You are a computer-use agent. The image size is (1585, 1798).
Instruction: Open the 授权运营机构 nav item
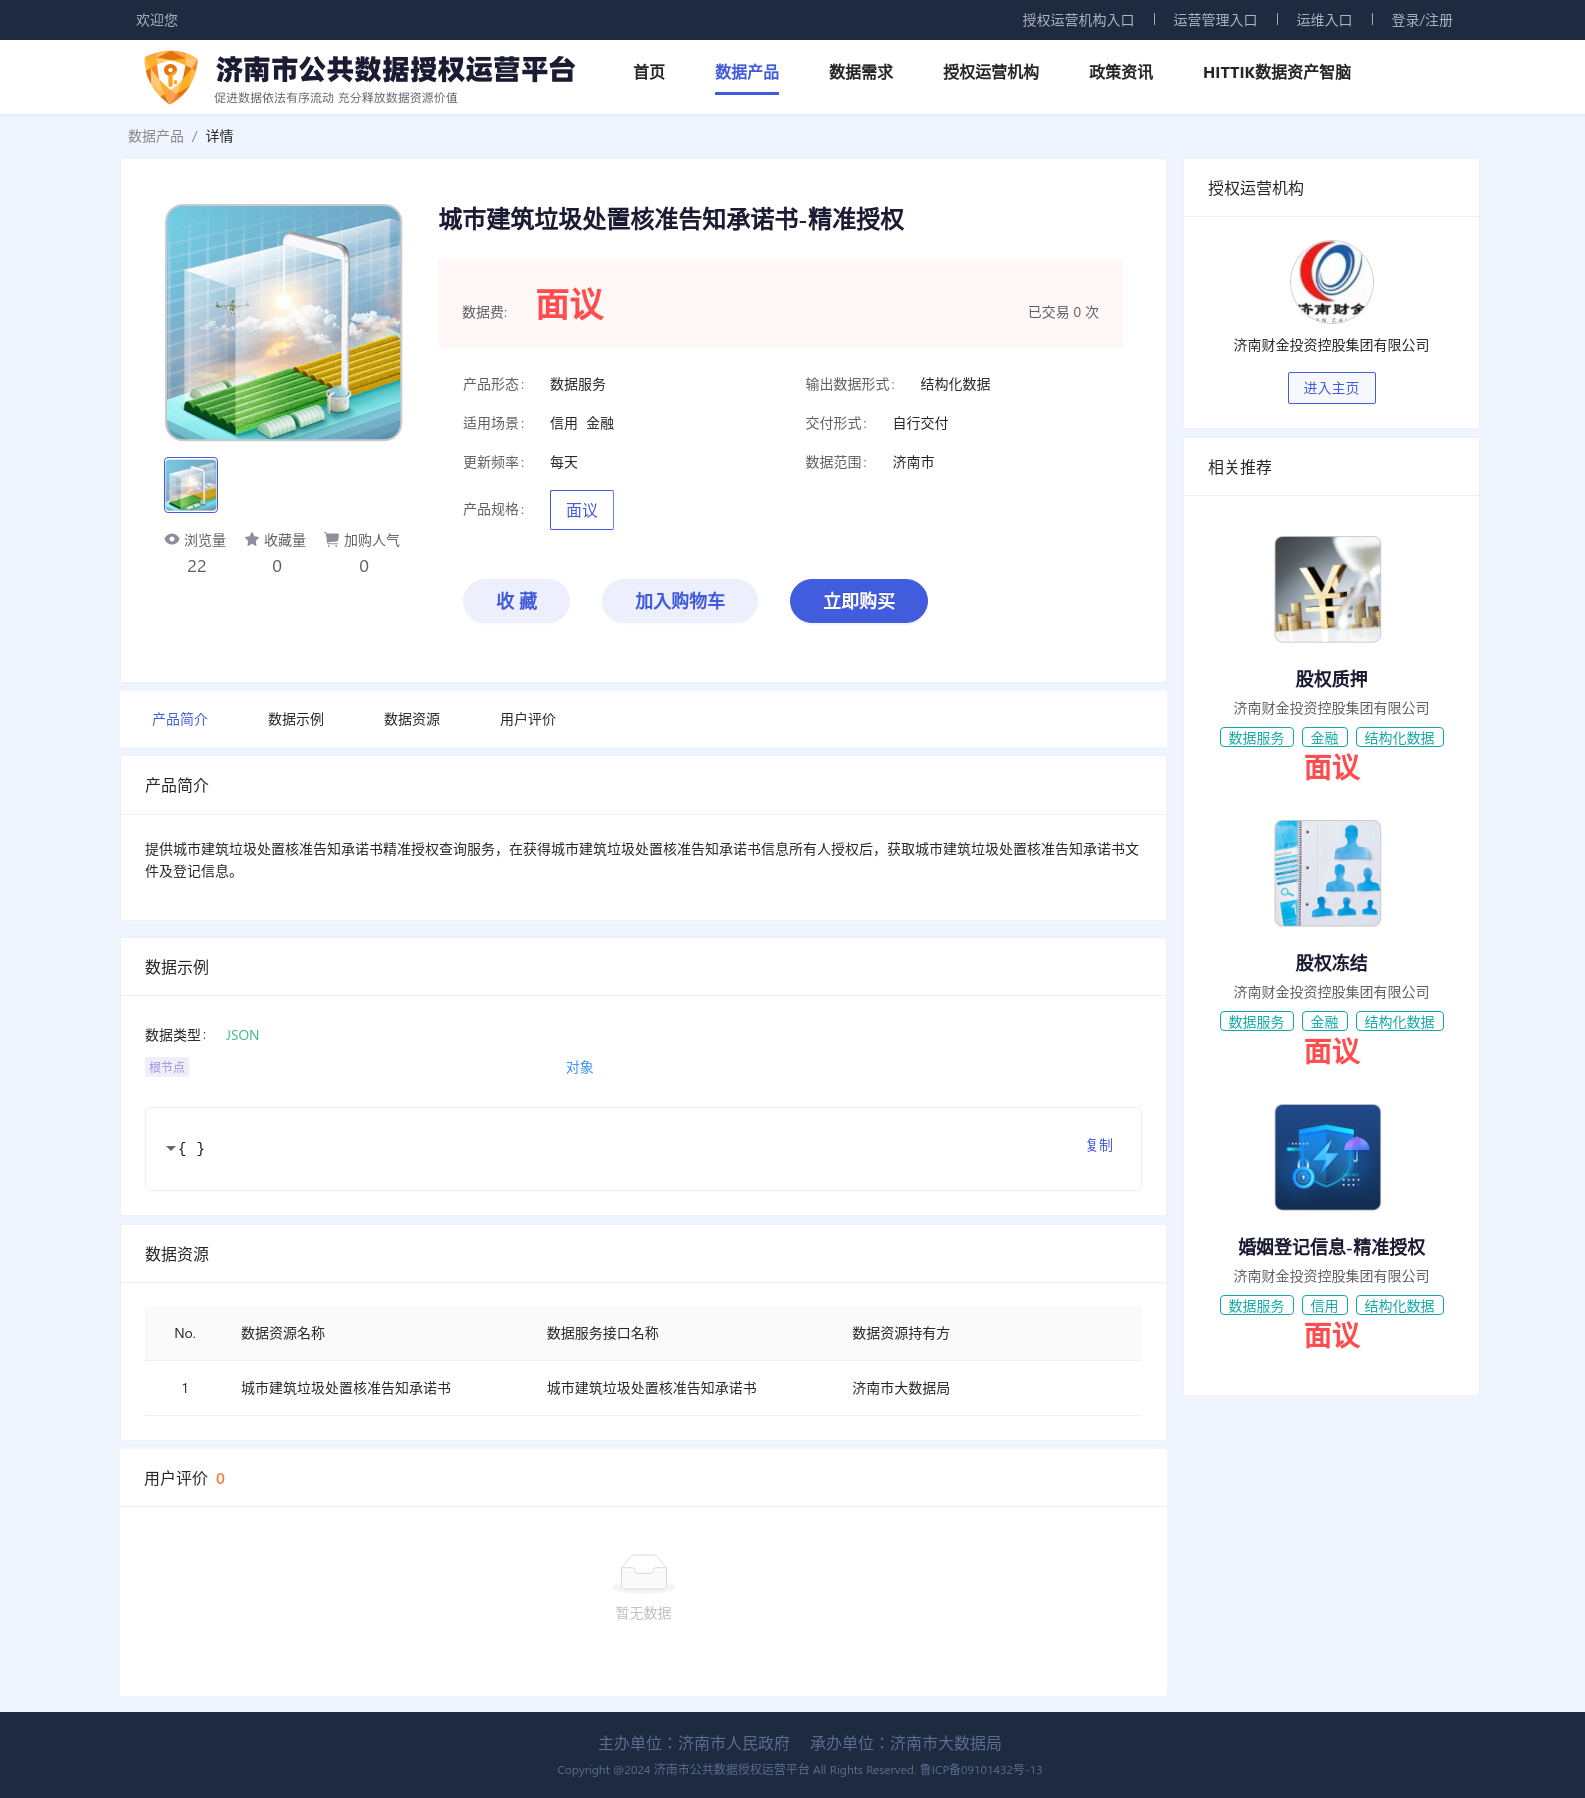991,72
